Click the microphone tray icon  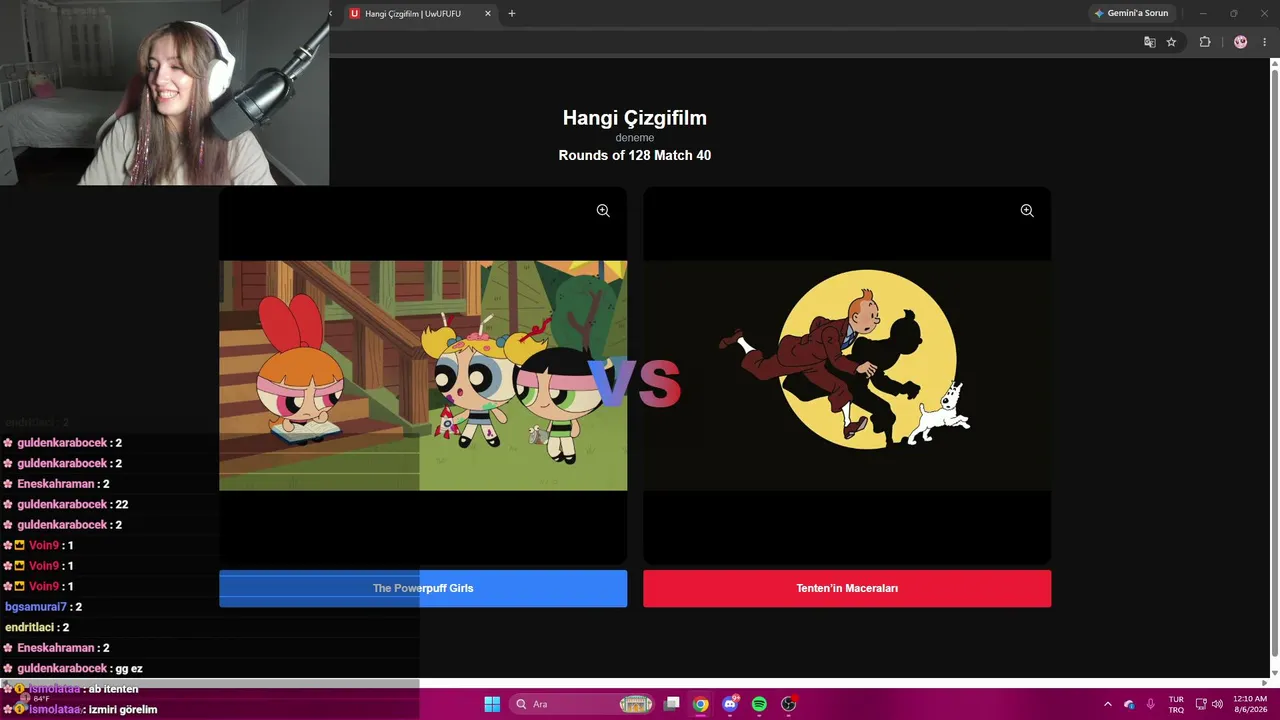1151,704
